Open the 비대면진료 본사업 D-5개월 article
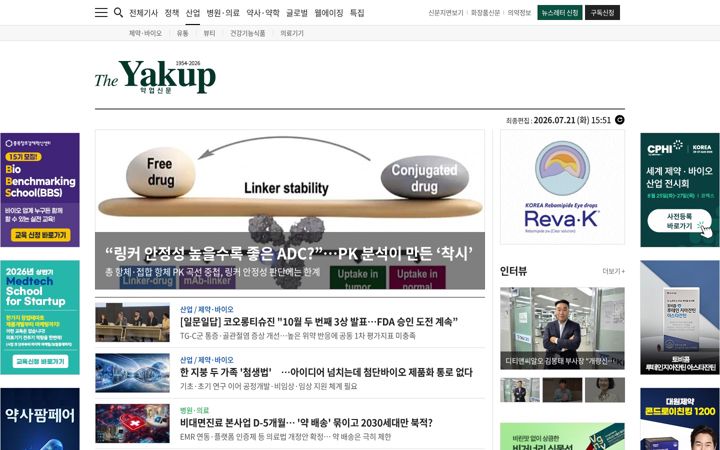 point(306,423)
